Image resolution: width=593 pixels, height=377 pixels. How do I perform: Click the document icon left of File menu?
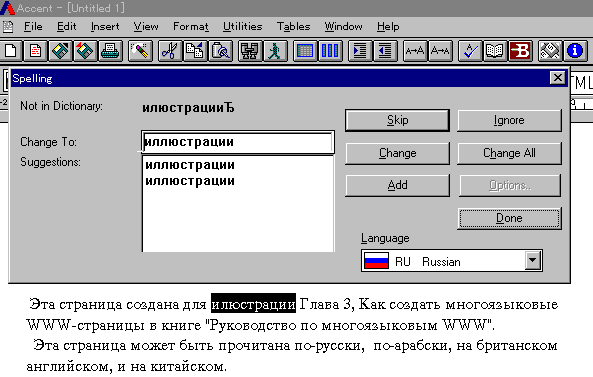(8, 26)
